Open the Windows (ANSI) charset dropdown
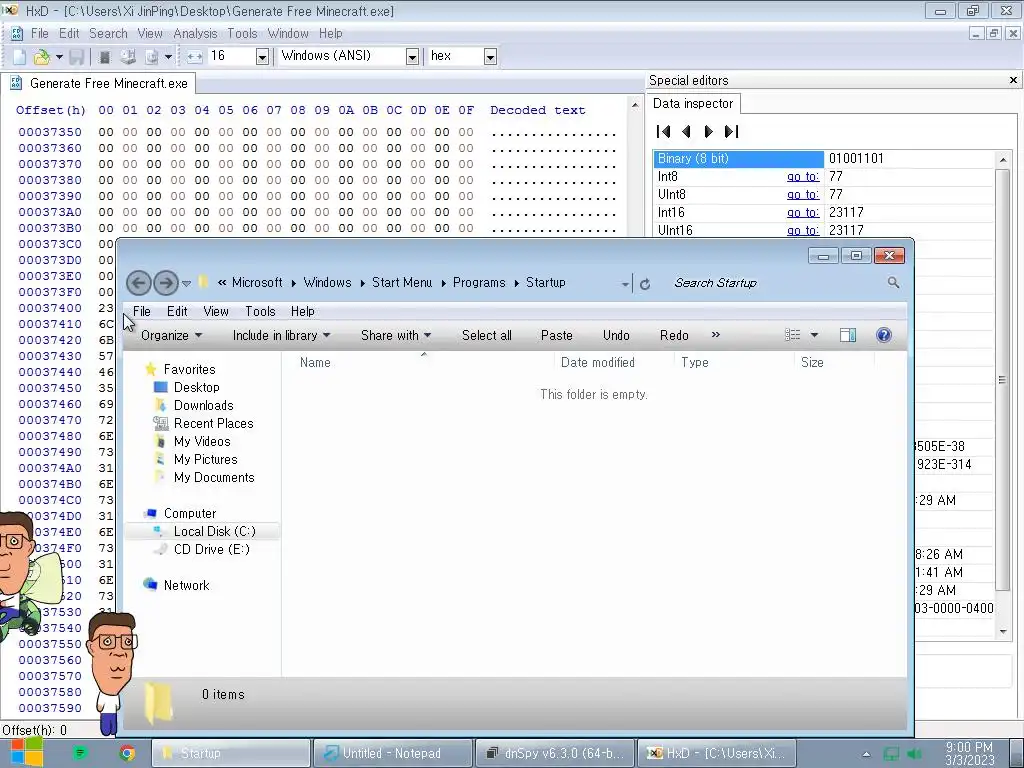 (412, 57)
